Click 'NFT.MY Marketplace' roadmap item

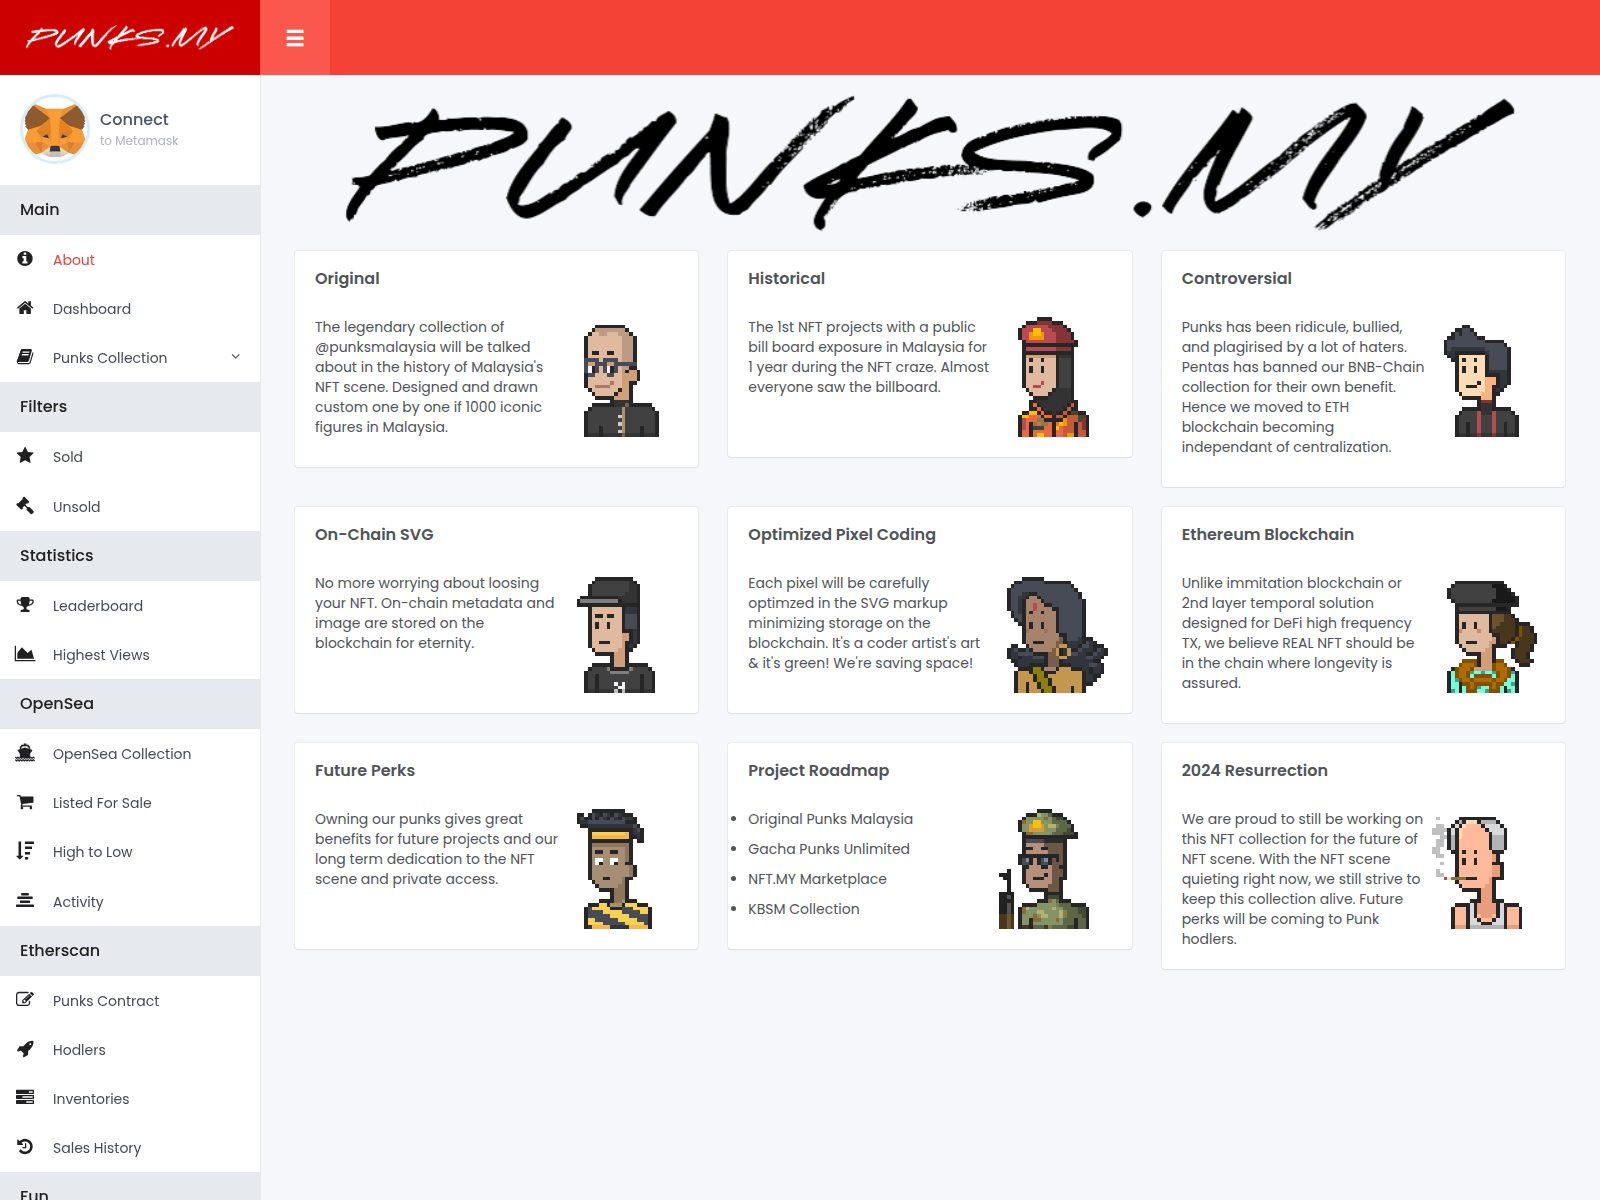pyautogui.click(x=818, y=879)
